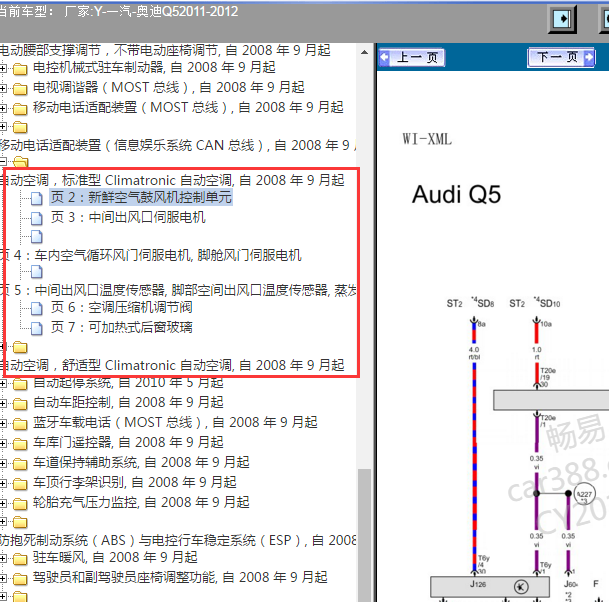Expand 移动电话适配装置 (MOST 总线) folder
The width and height of the screenshot is (609, 602).
(x=3, y=108)
